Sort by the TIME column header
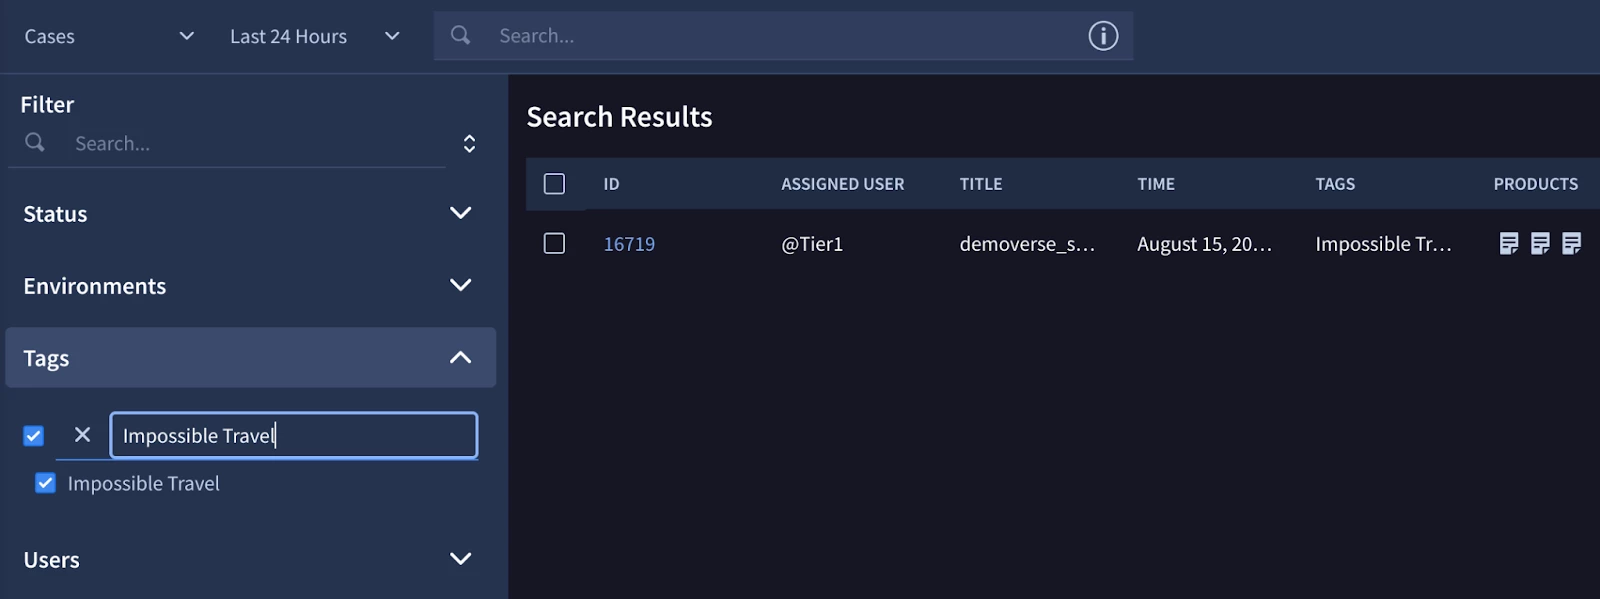The width and height of the screenshot is (1600, 599). coord(1156,184)
